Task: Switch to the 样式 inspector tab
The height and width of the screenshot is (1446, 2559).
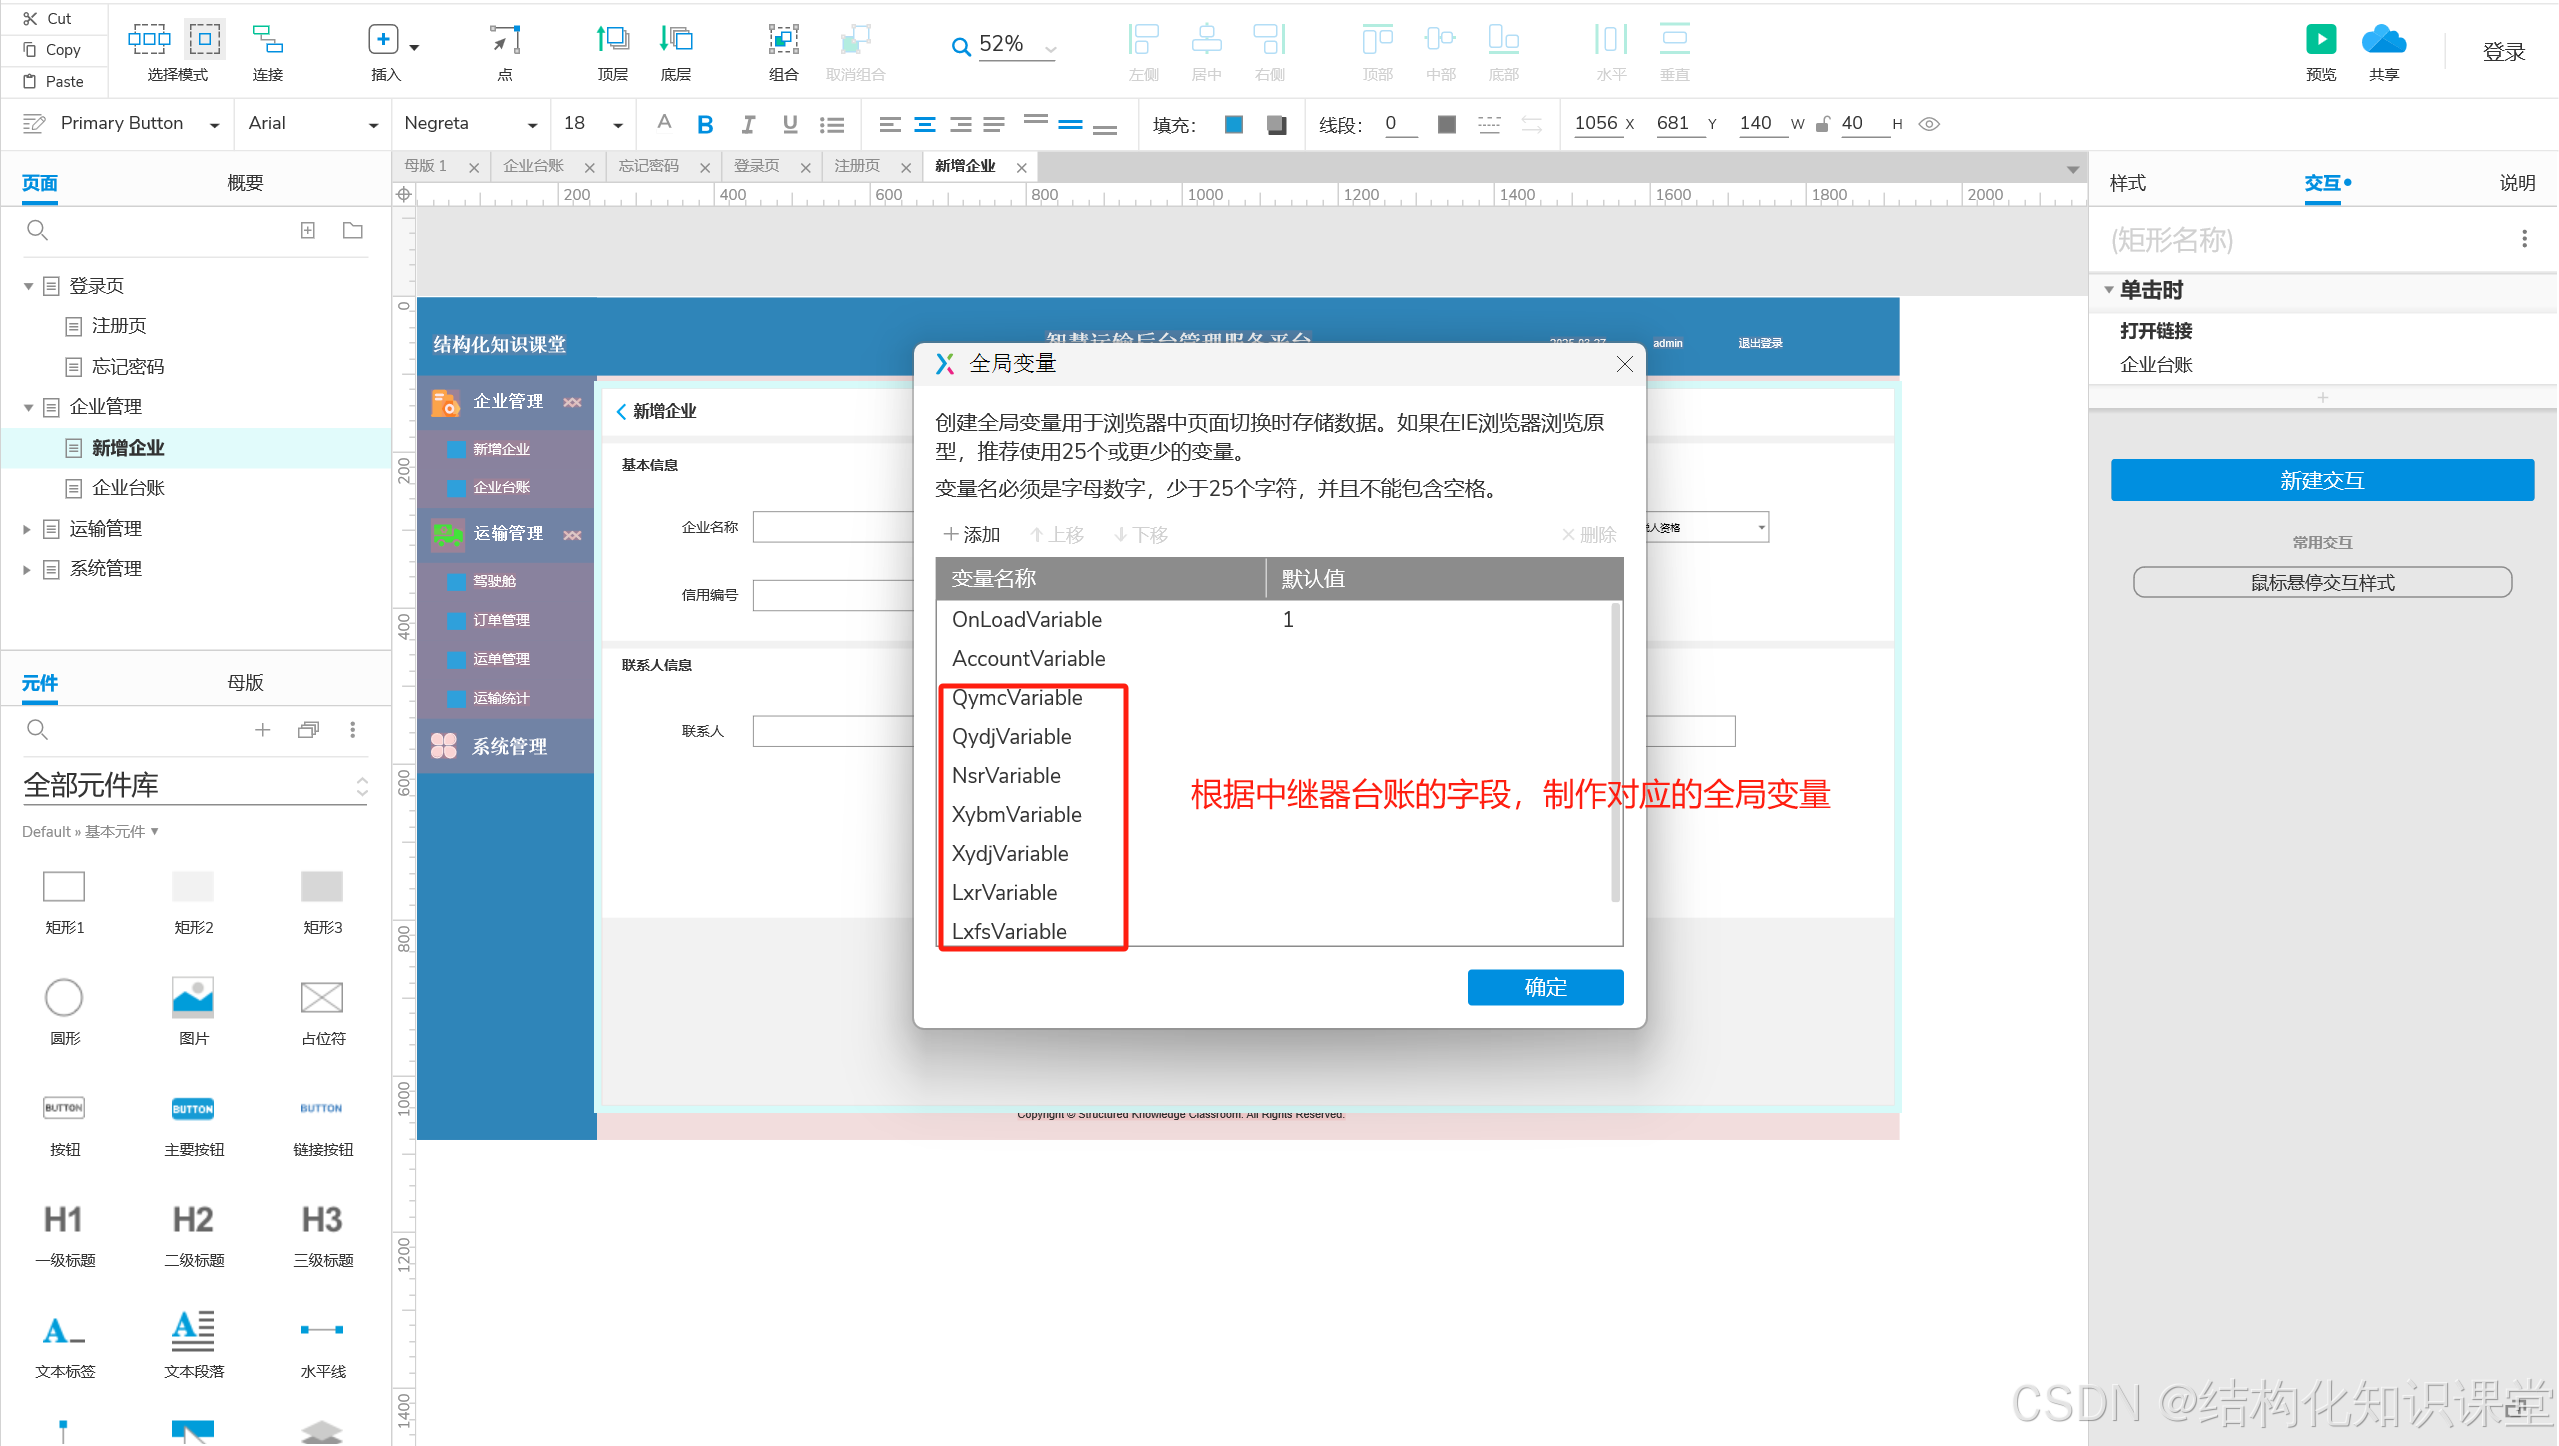Action: [x=2127, y=183]
